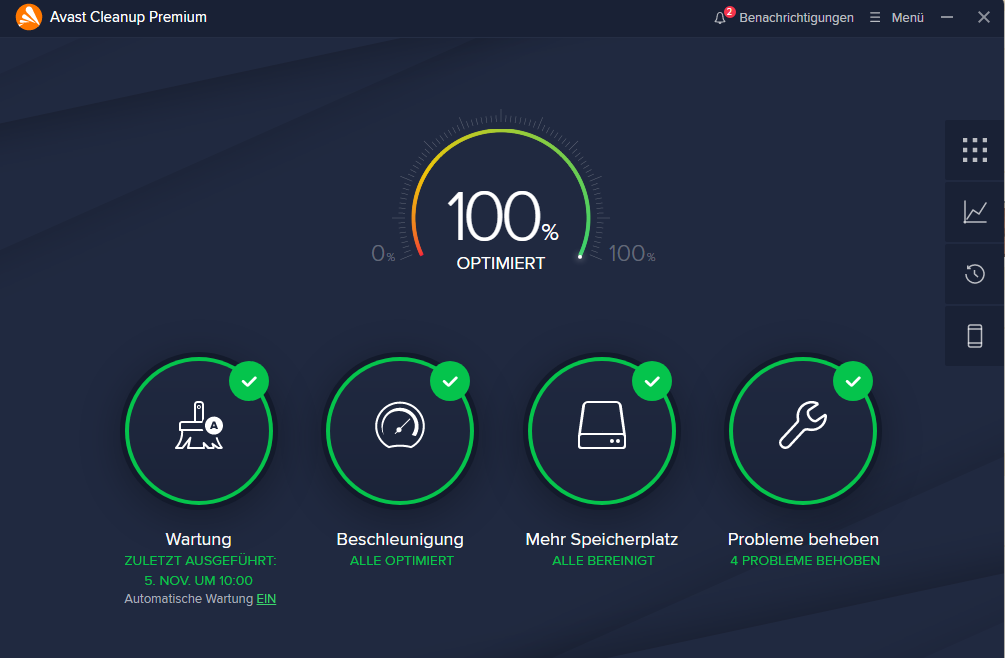Click the Probleme beheben wrench icon
1005x658 pixels.
(802, 428)
